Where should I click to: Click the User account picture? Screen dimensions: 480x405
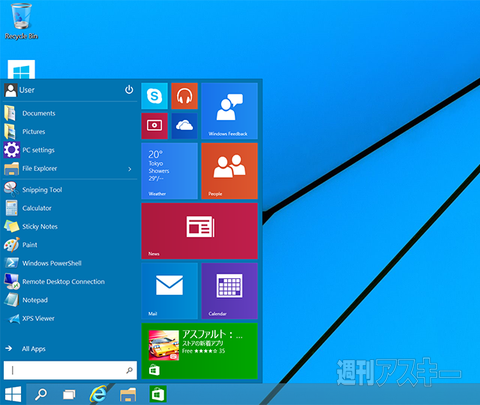(x=11, y=90)
